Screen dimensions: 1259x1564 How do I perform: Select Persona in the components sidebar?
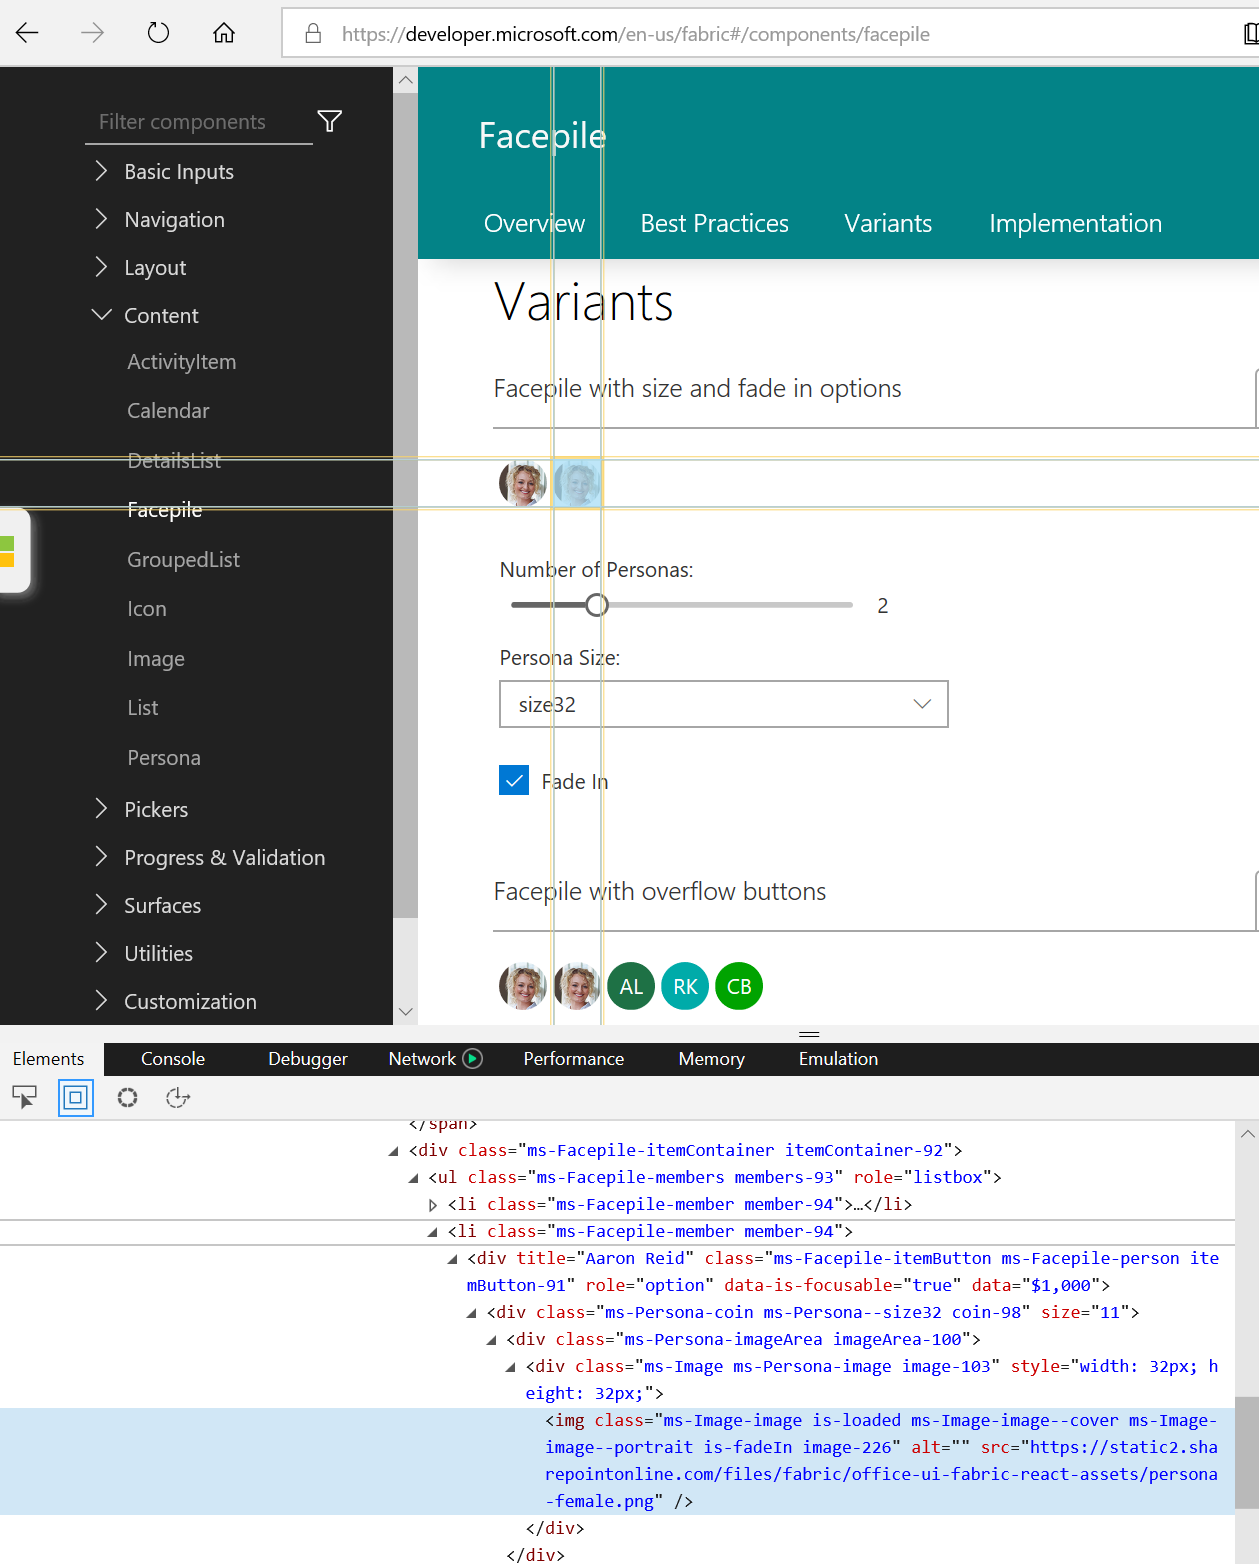point(163,757)
